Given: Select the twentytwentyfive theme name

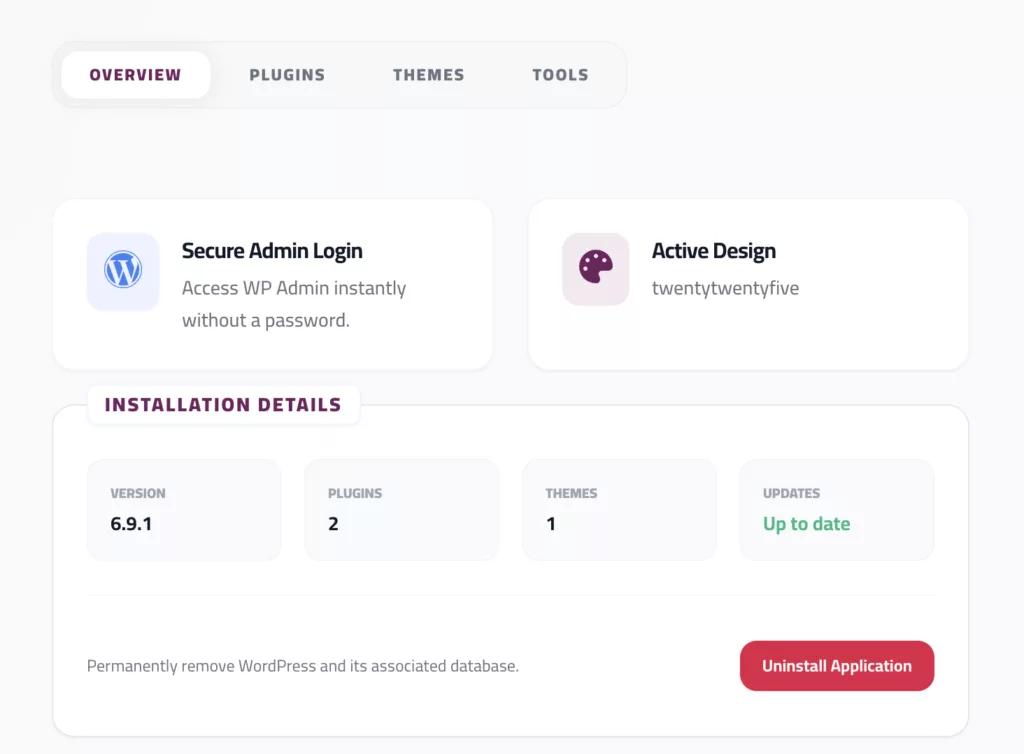Looking at the screenshot, I should pos(724,287).
